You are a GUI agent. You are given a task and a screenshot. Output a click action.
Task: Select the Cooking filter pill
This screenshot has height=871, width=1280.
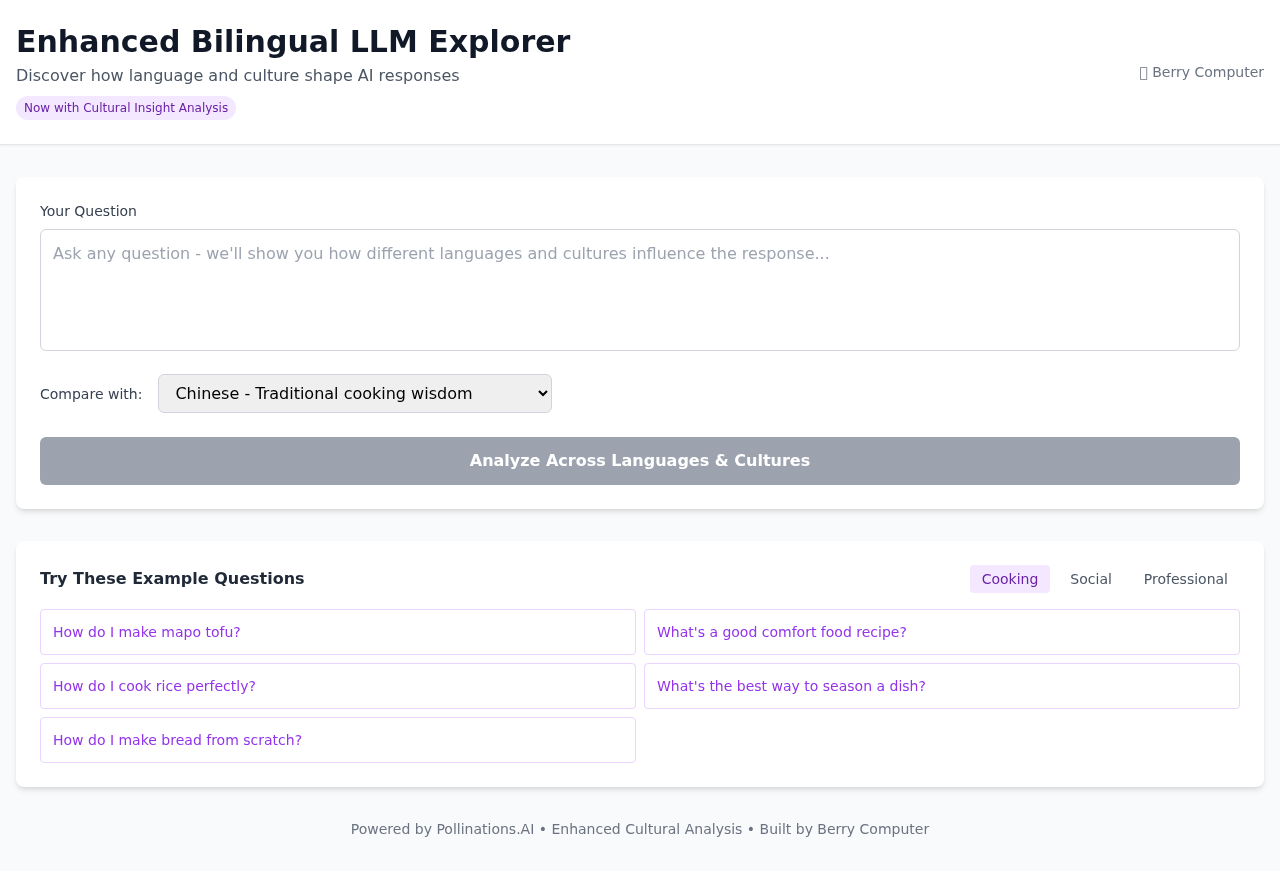1009,578
